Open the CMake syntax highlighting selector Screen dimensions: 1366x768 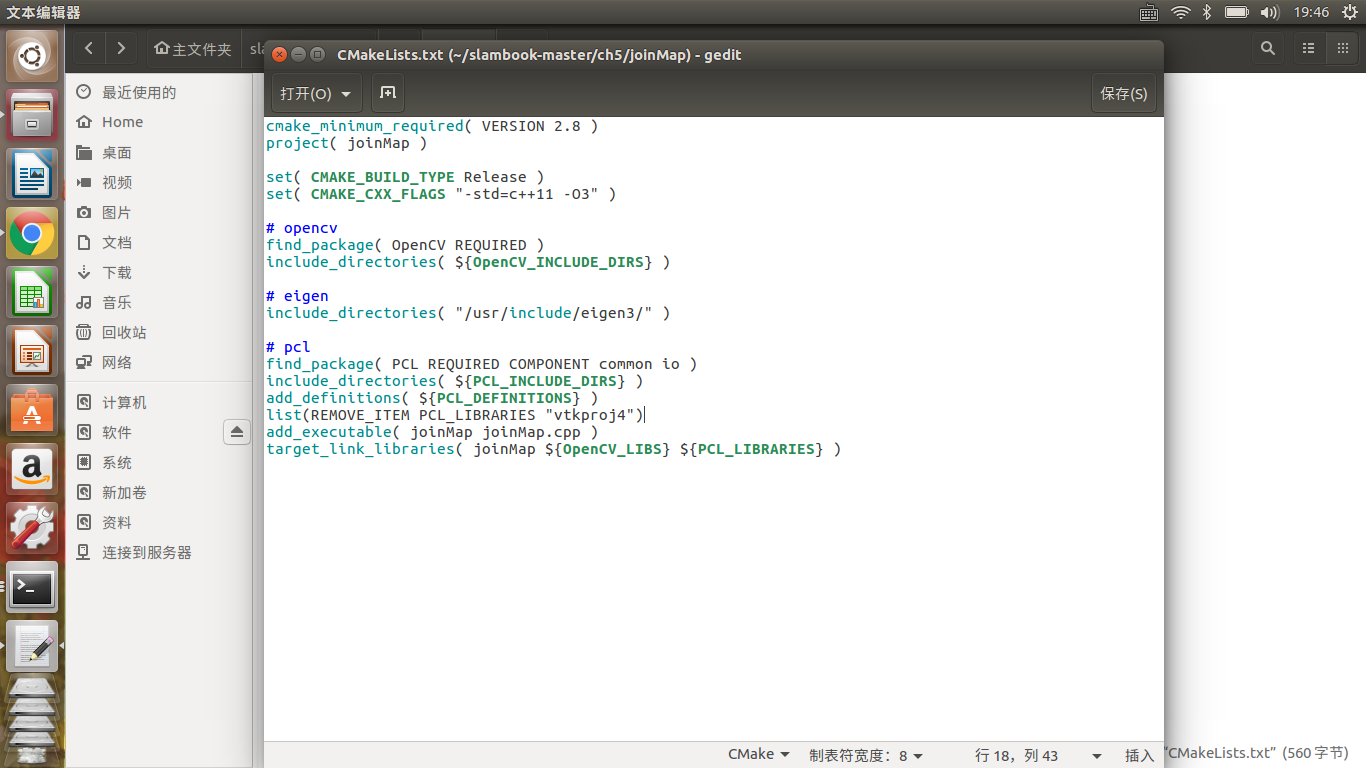click(759, 755)
